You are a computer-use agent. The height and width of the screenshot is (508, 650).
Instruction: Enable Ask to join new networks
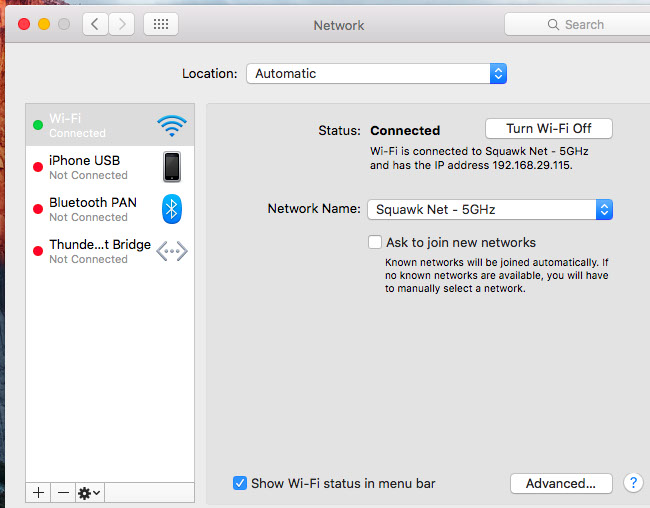(x=375, y=242)
